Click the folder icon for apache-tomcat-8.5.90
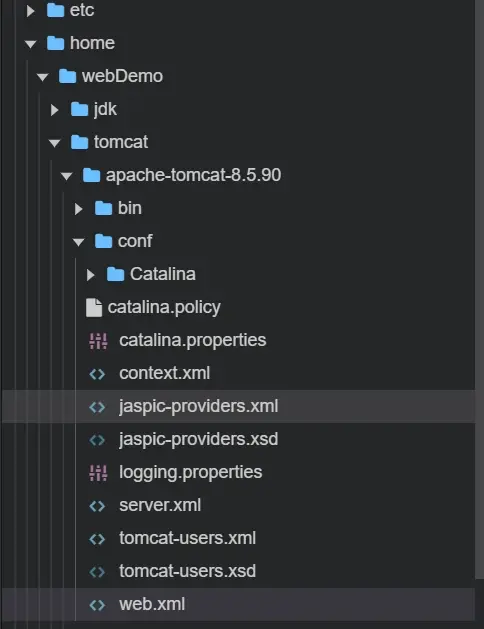Screen dimensions: 484x629 (x=91, y=175)
